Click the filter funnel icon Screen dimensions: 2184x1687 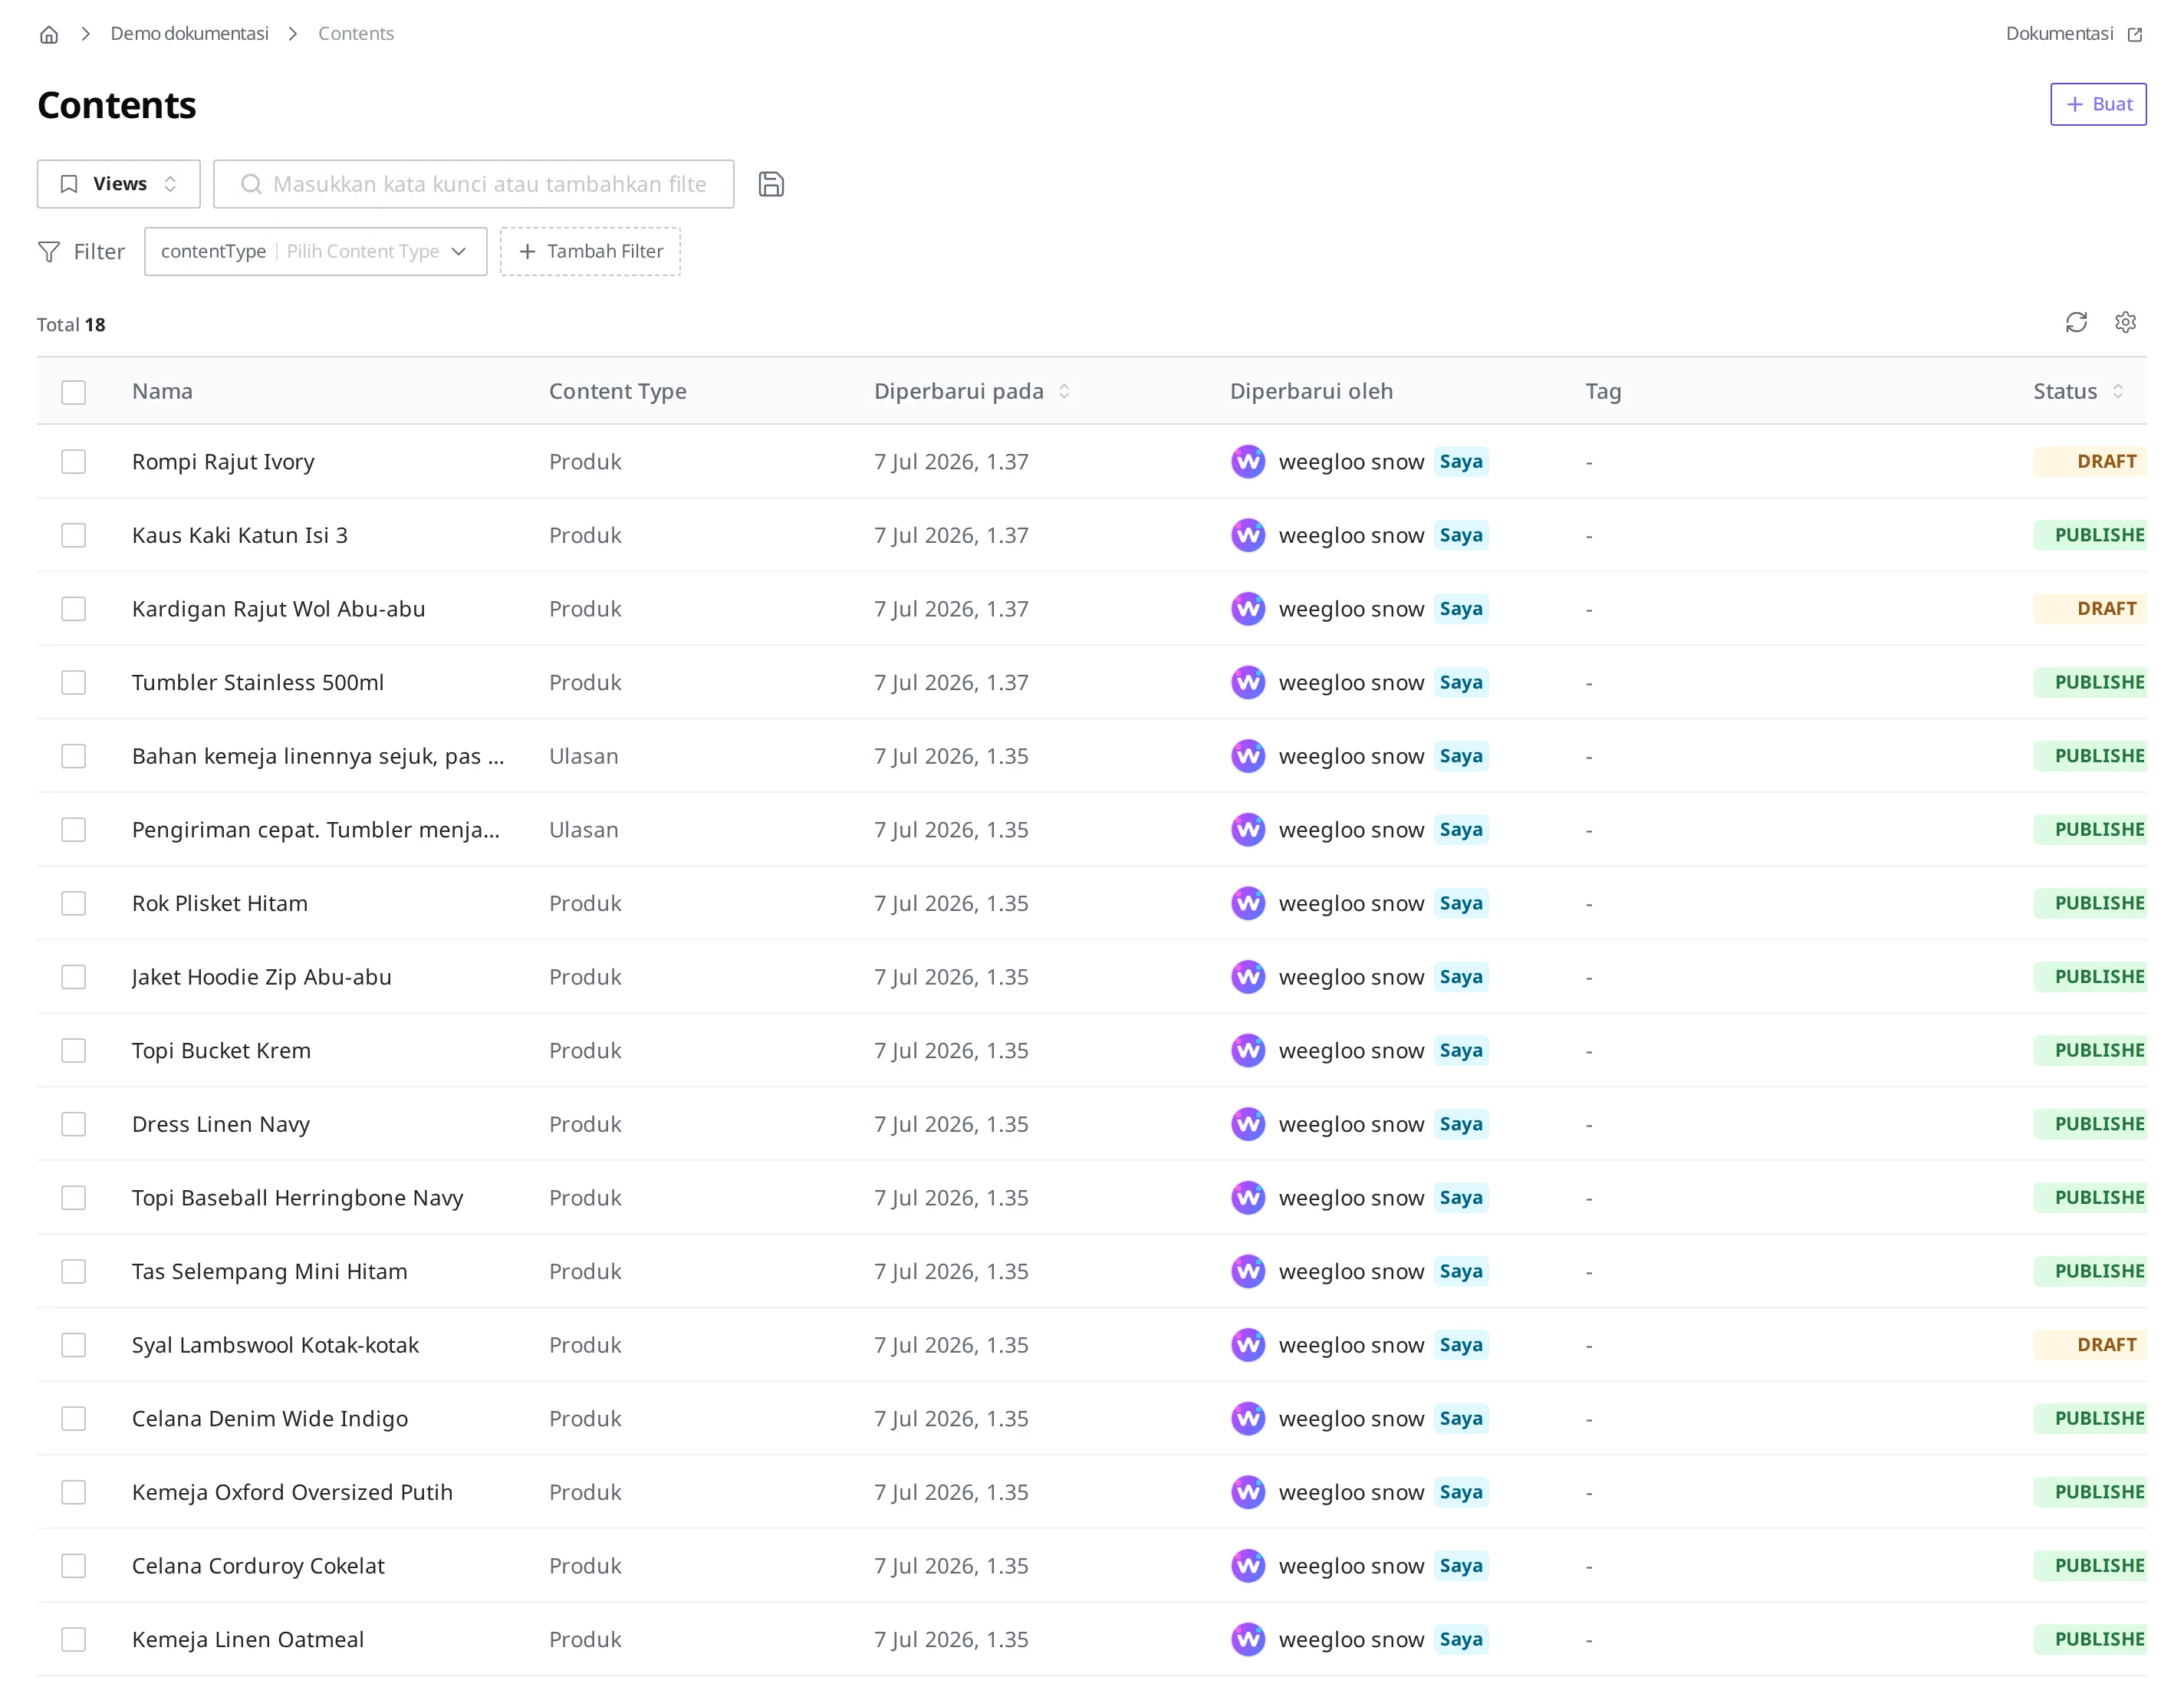click(49, 252)
